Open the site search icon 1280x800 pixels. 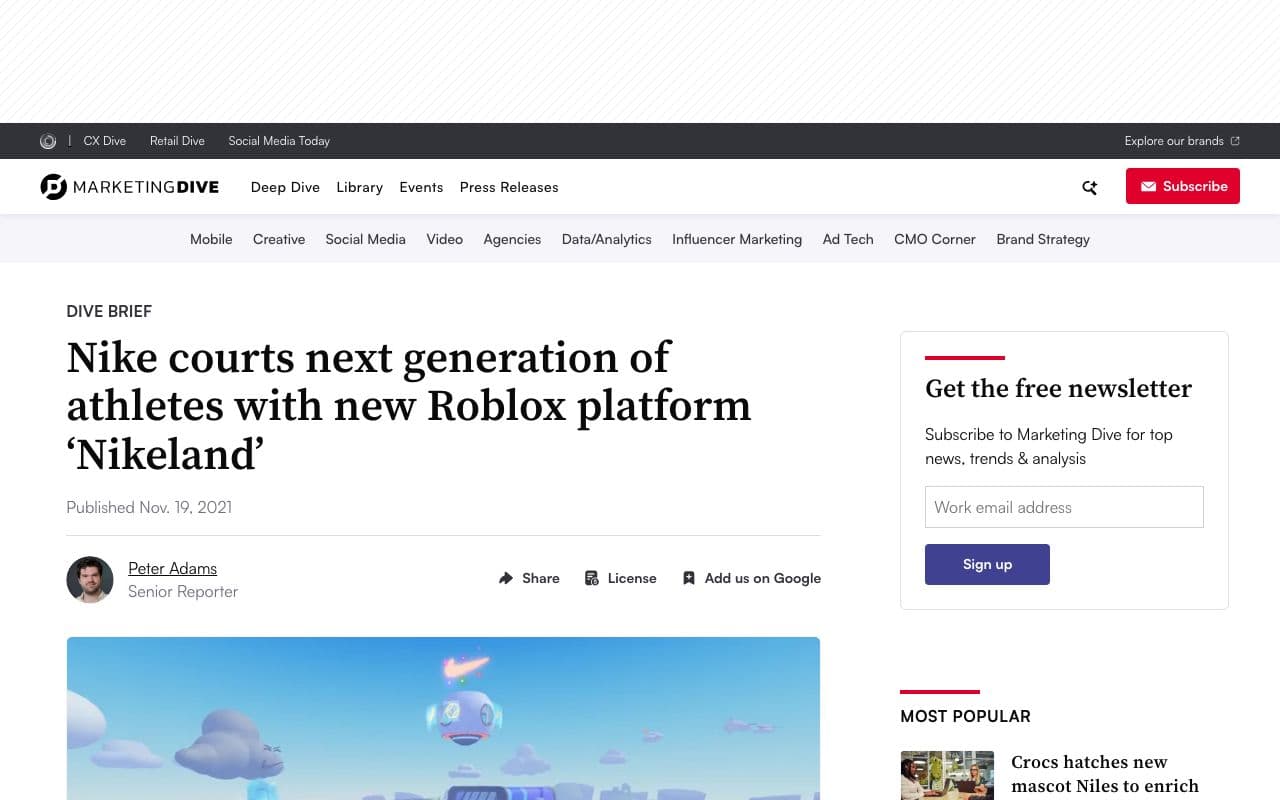tap(1089, 187)
